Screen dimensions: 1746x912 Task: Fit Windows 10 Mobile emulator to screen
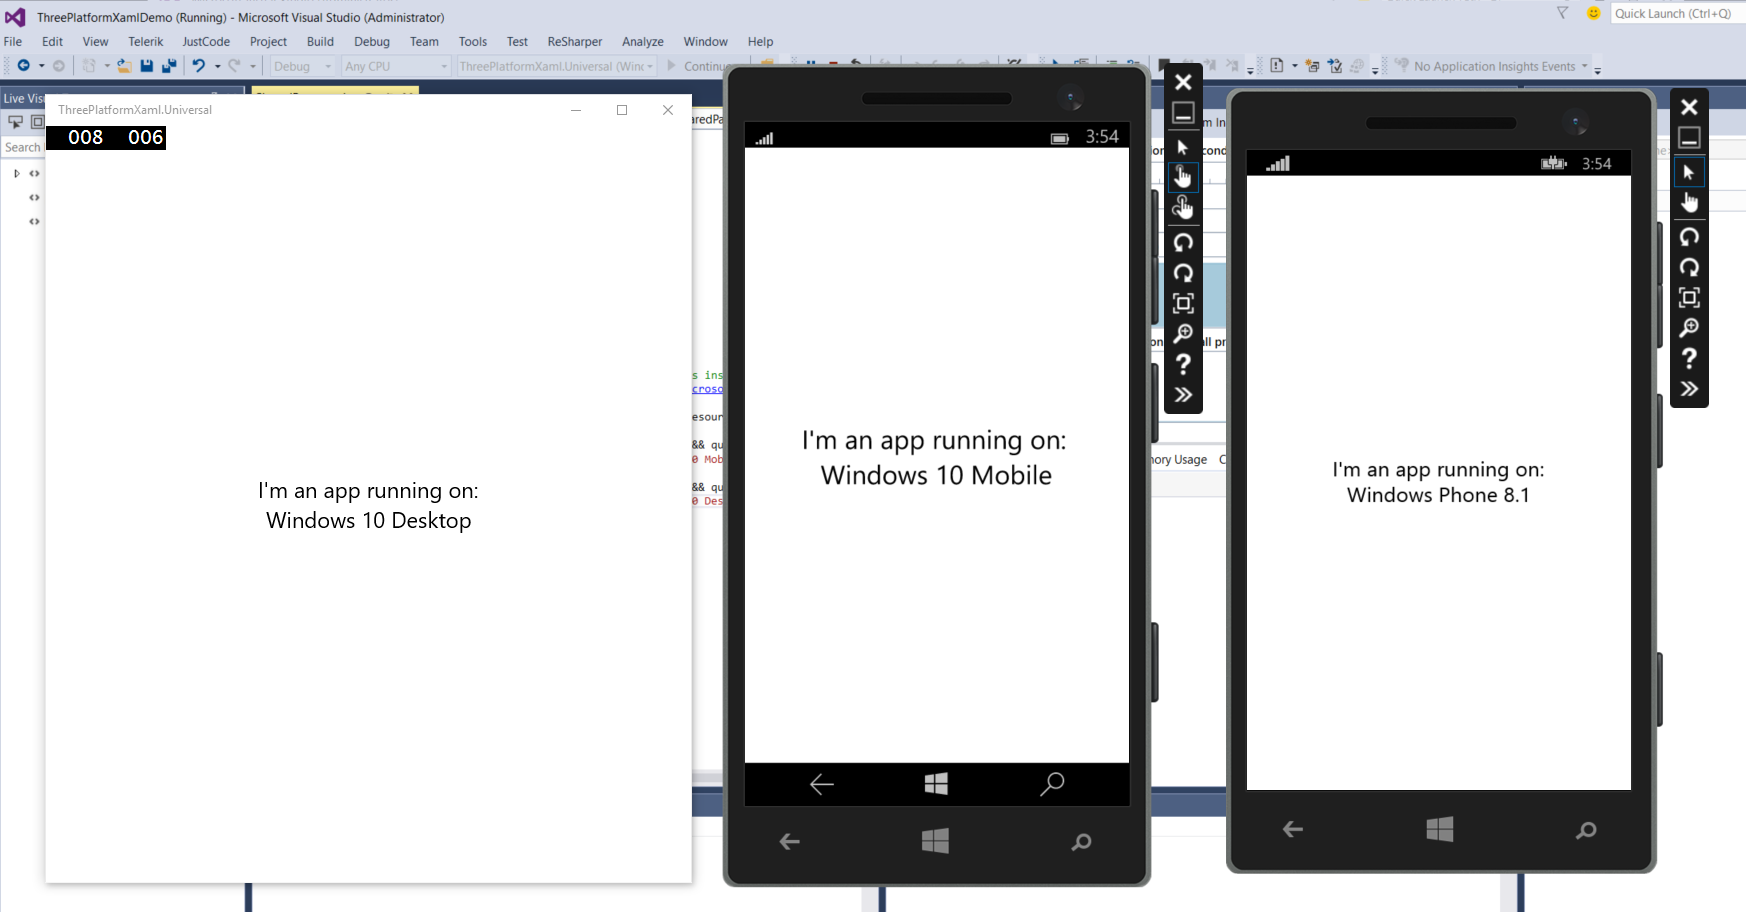pyautogui.click(x=1183, y=303)
